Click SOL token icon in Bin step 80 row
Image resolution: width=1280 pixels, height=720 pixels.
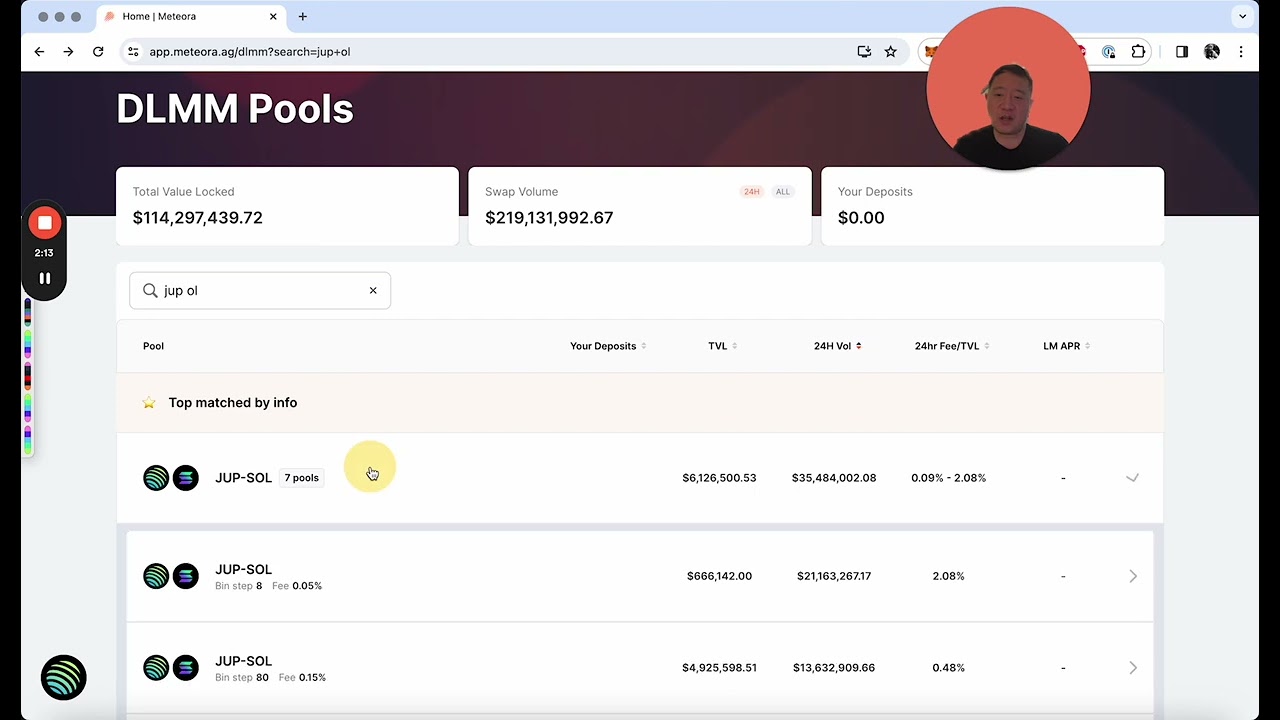(x=186, y=668)
